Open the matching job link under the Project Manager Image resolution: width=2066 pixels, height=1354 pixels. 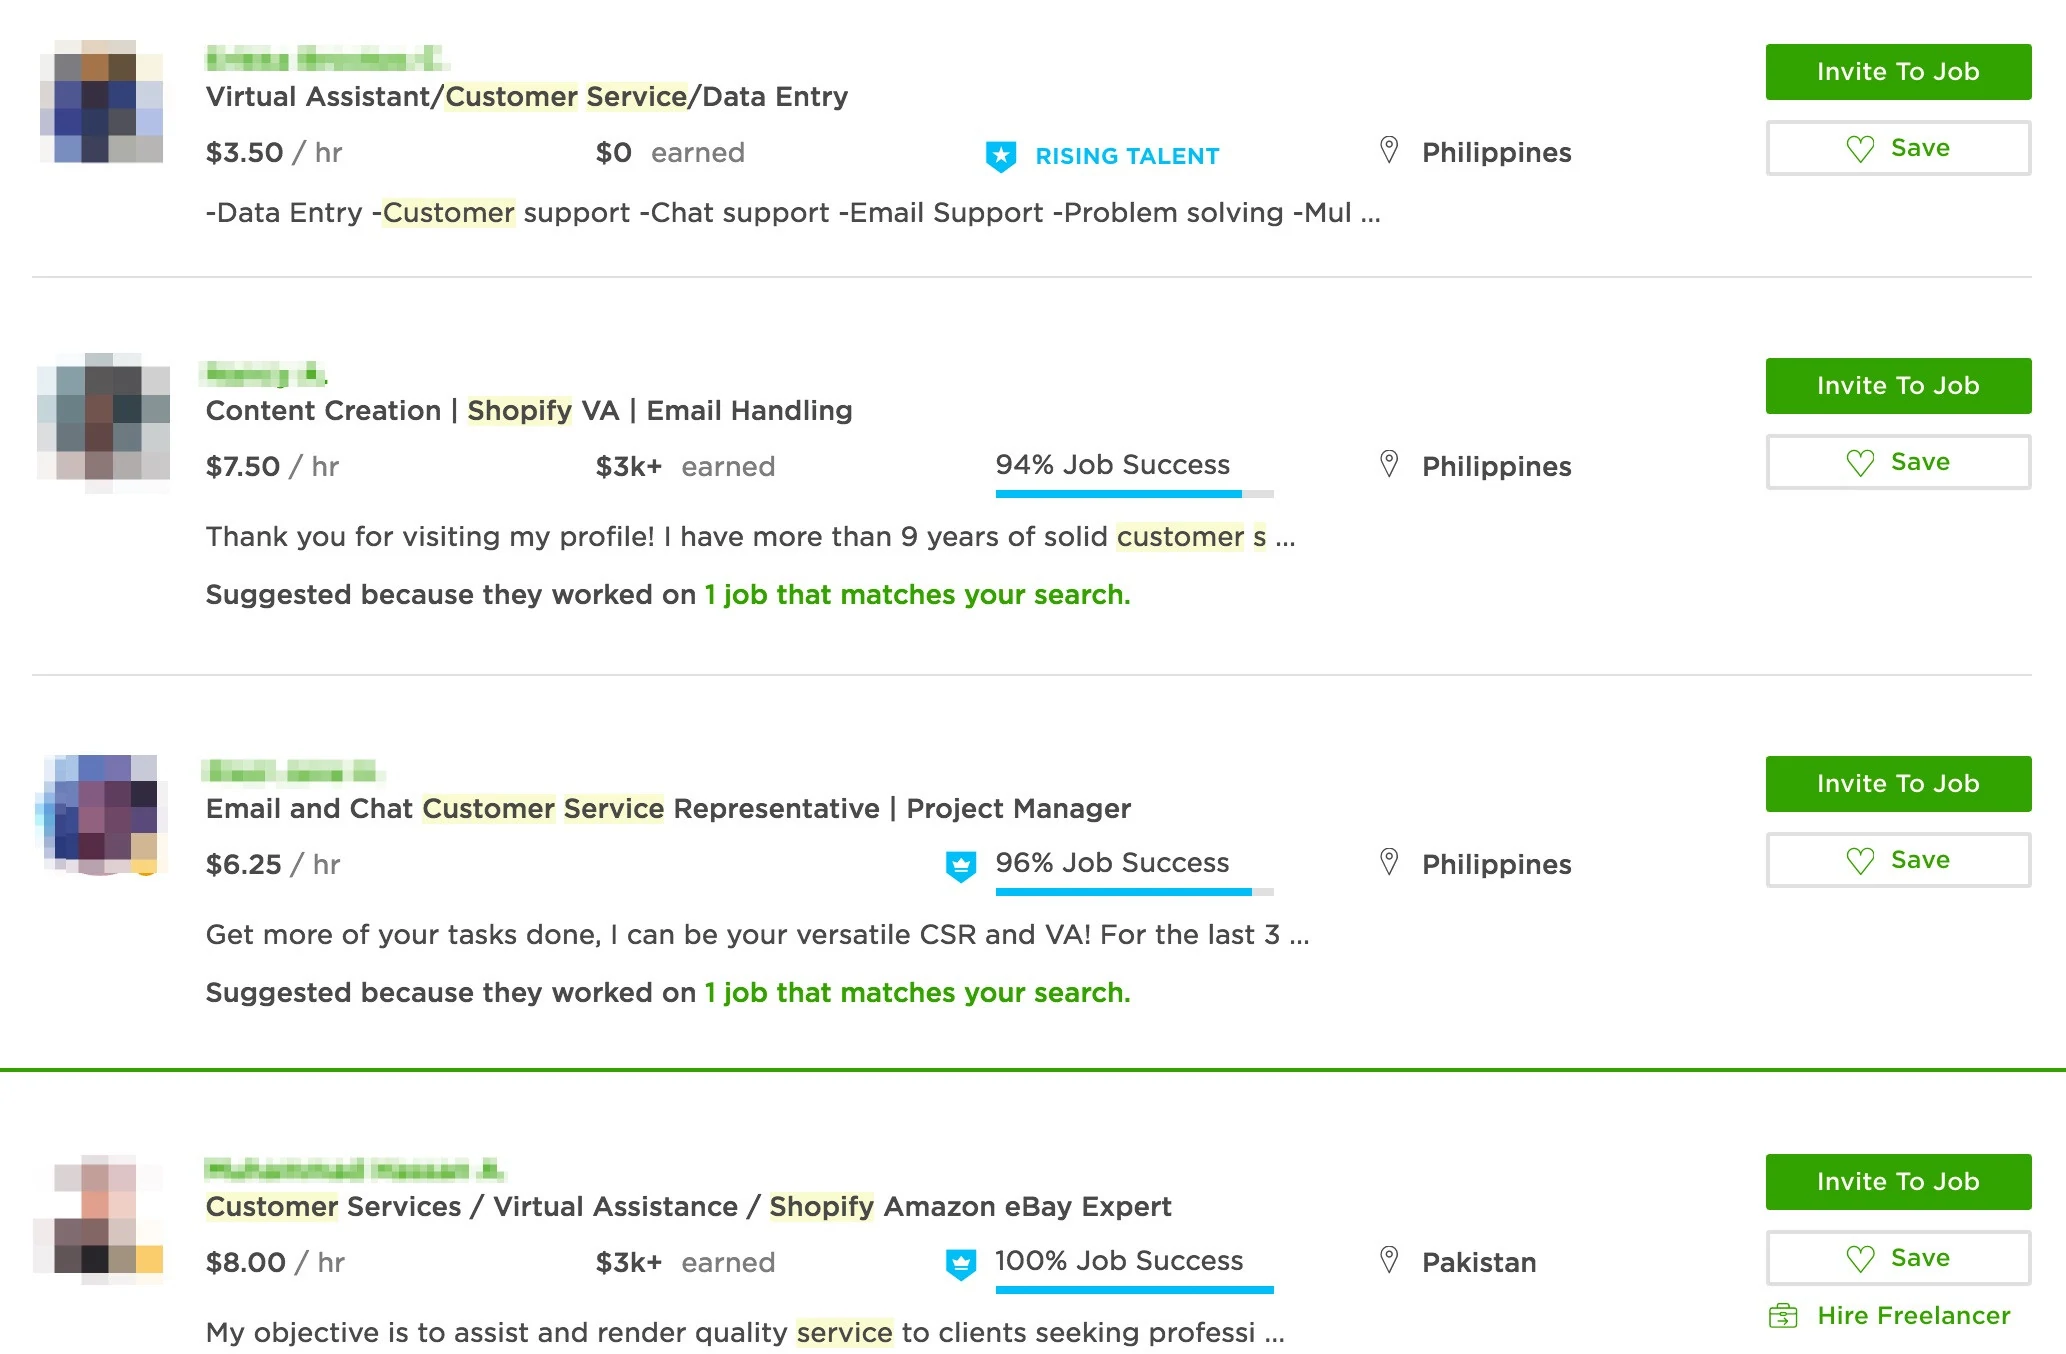click(917, 993)
